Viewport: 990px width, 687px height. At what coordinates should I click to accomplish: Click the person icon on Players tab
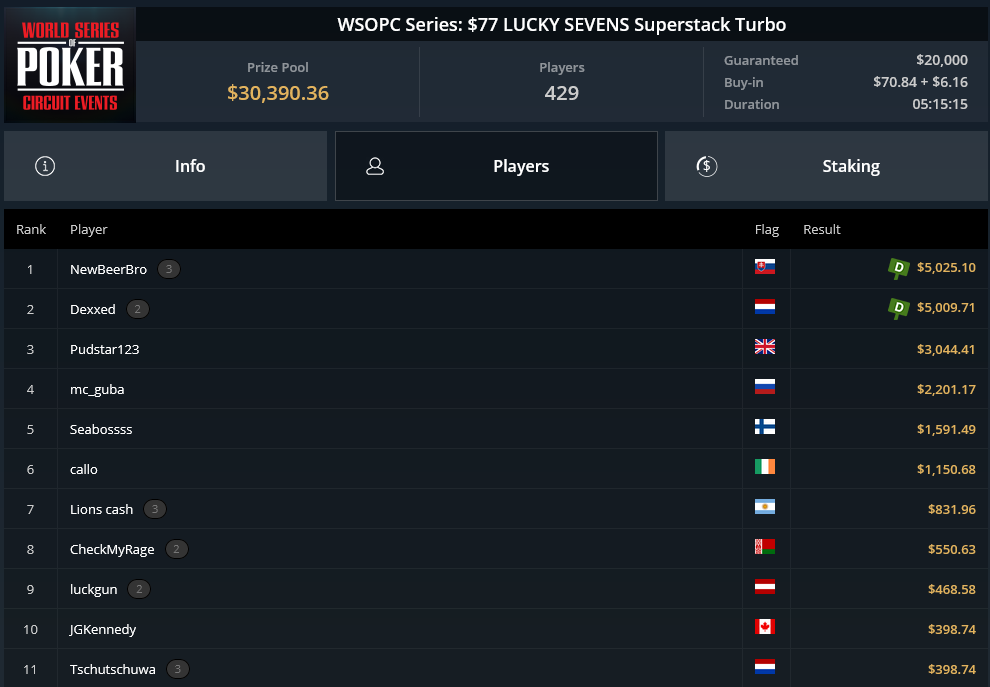pyautogui.click(x=375, y=166)
